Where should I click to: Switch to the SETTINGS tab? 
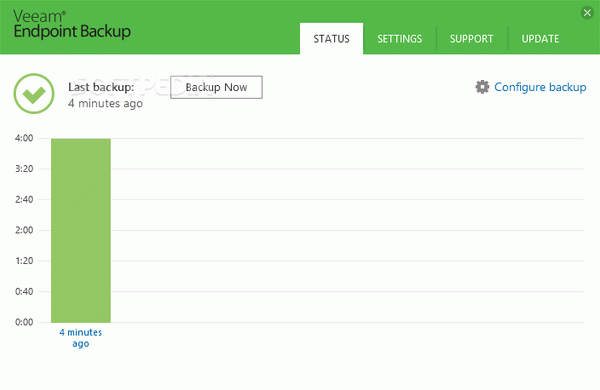tap(399, 39)
